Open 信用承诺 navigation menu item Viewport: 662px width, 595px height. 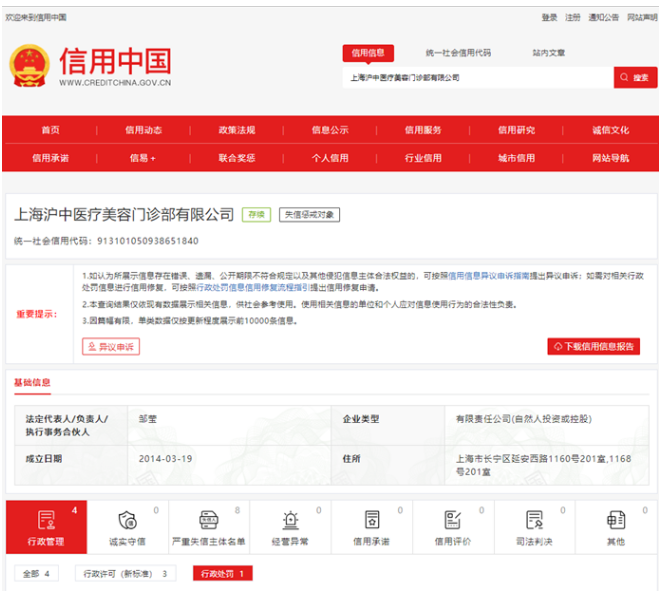(50, 158)
